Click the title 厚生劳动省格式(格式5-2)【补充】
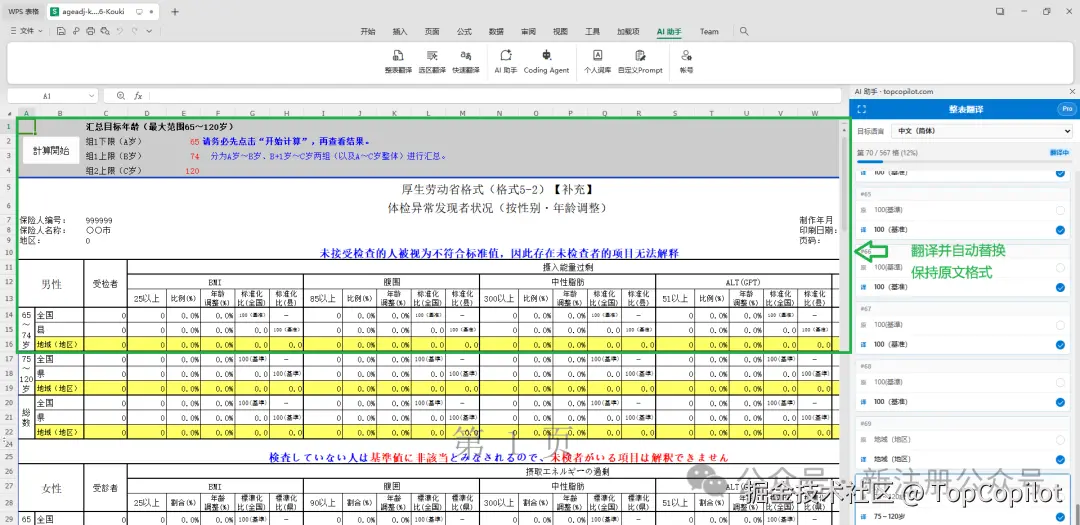The height and width of the screenshot is (525, 1080). (x=497, y=189)
